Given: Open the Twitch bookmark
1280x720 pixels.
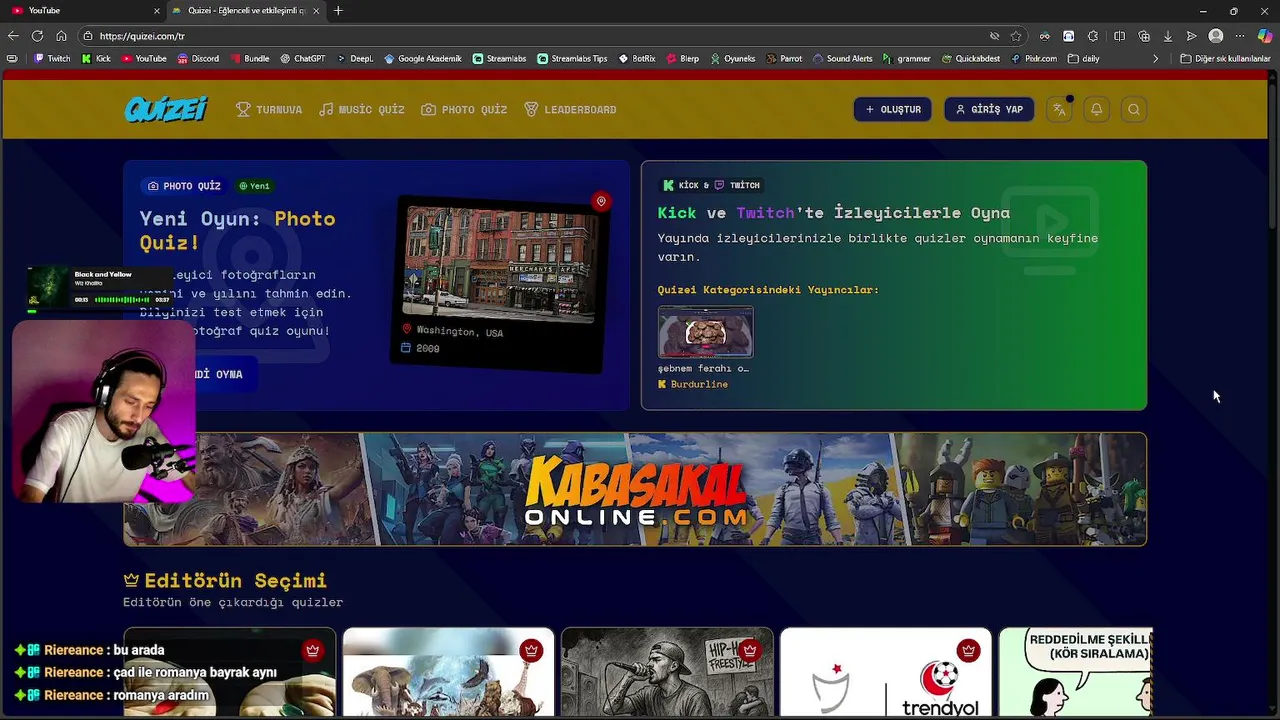Looking at the screenshot, I should point(52,59).
